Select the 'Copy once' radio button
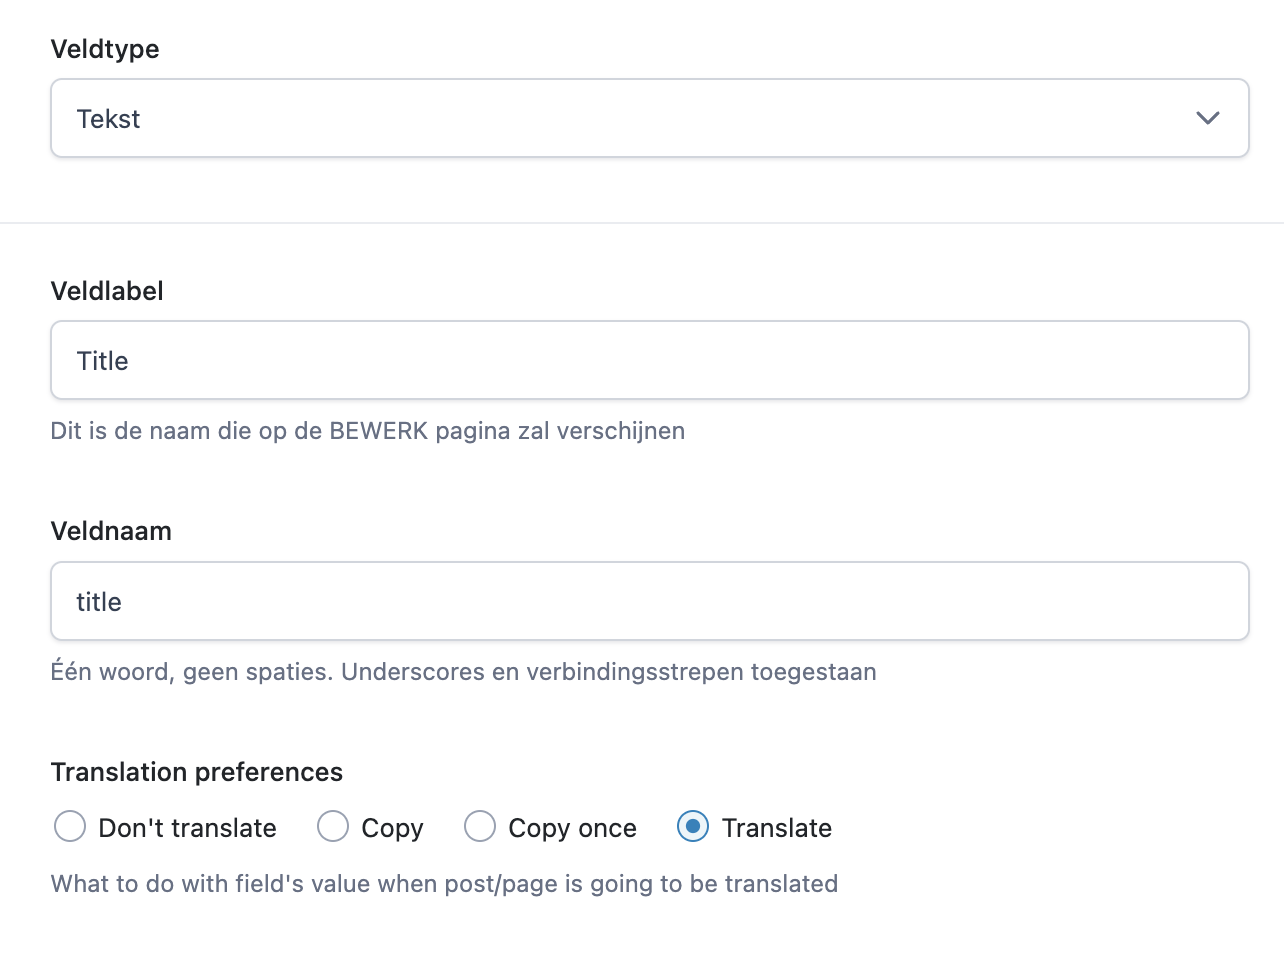This screenshot has height=960, width=1284. tap(480, 827)
